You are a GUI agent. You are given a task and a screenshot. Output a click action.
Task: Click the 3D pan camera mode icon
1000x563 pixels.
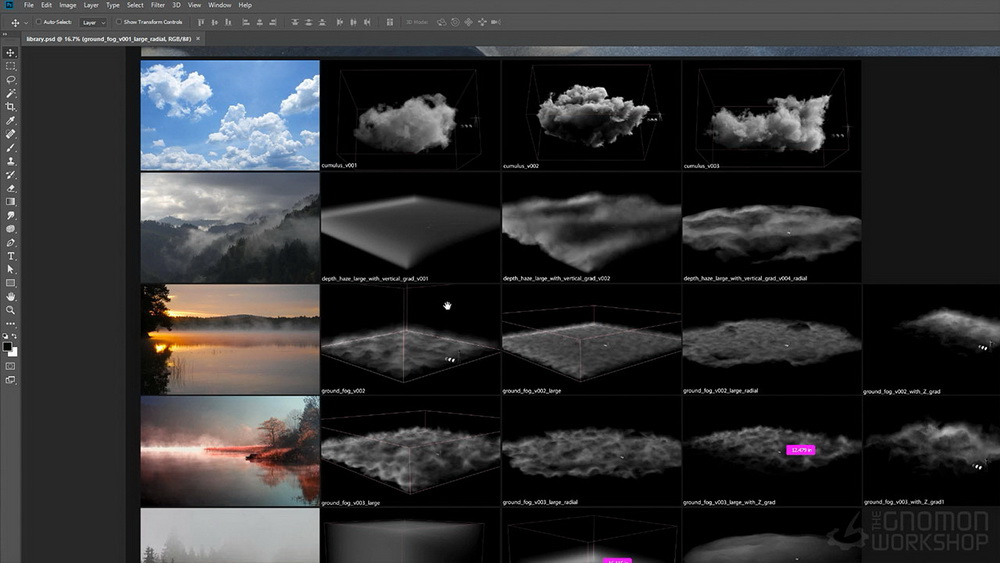pos(469,22)
